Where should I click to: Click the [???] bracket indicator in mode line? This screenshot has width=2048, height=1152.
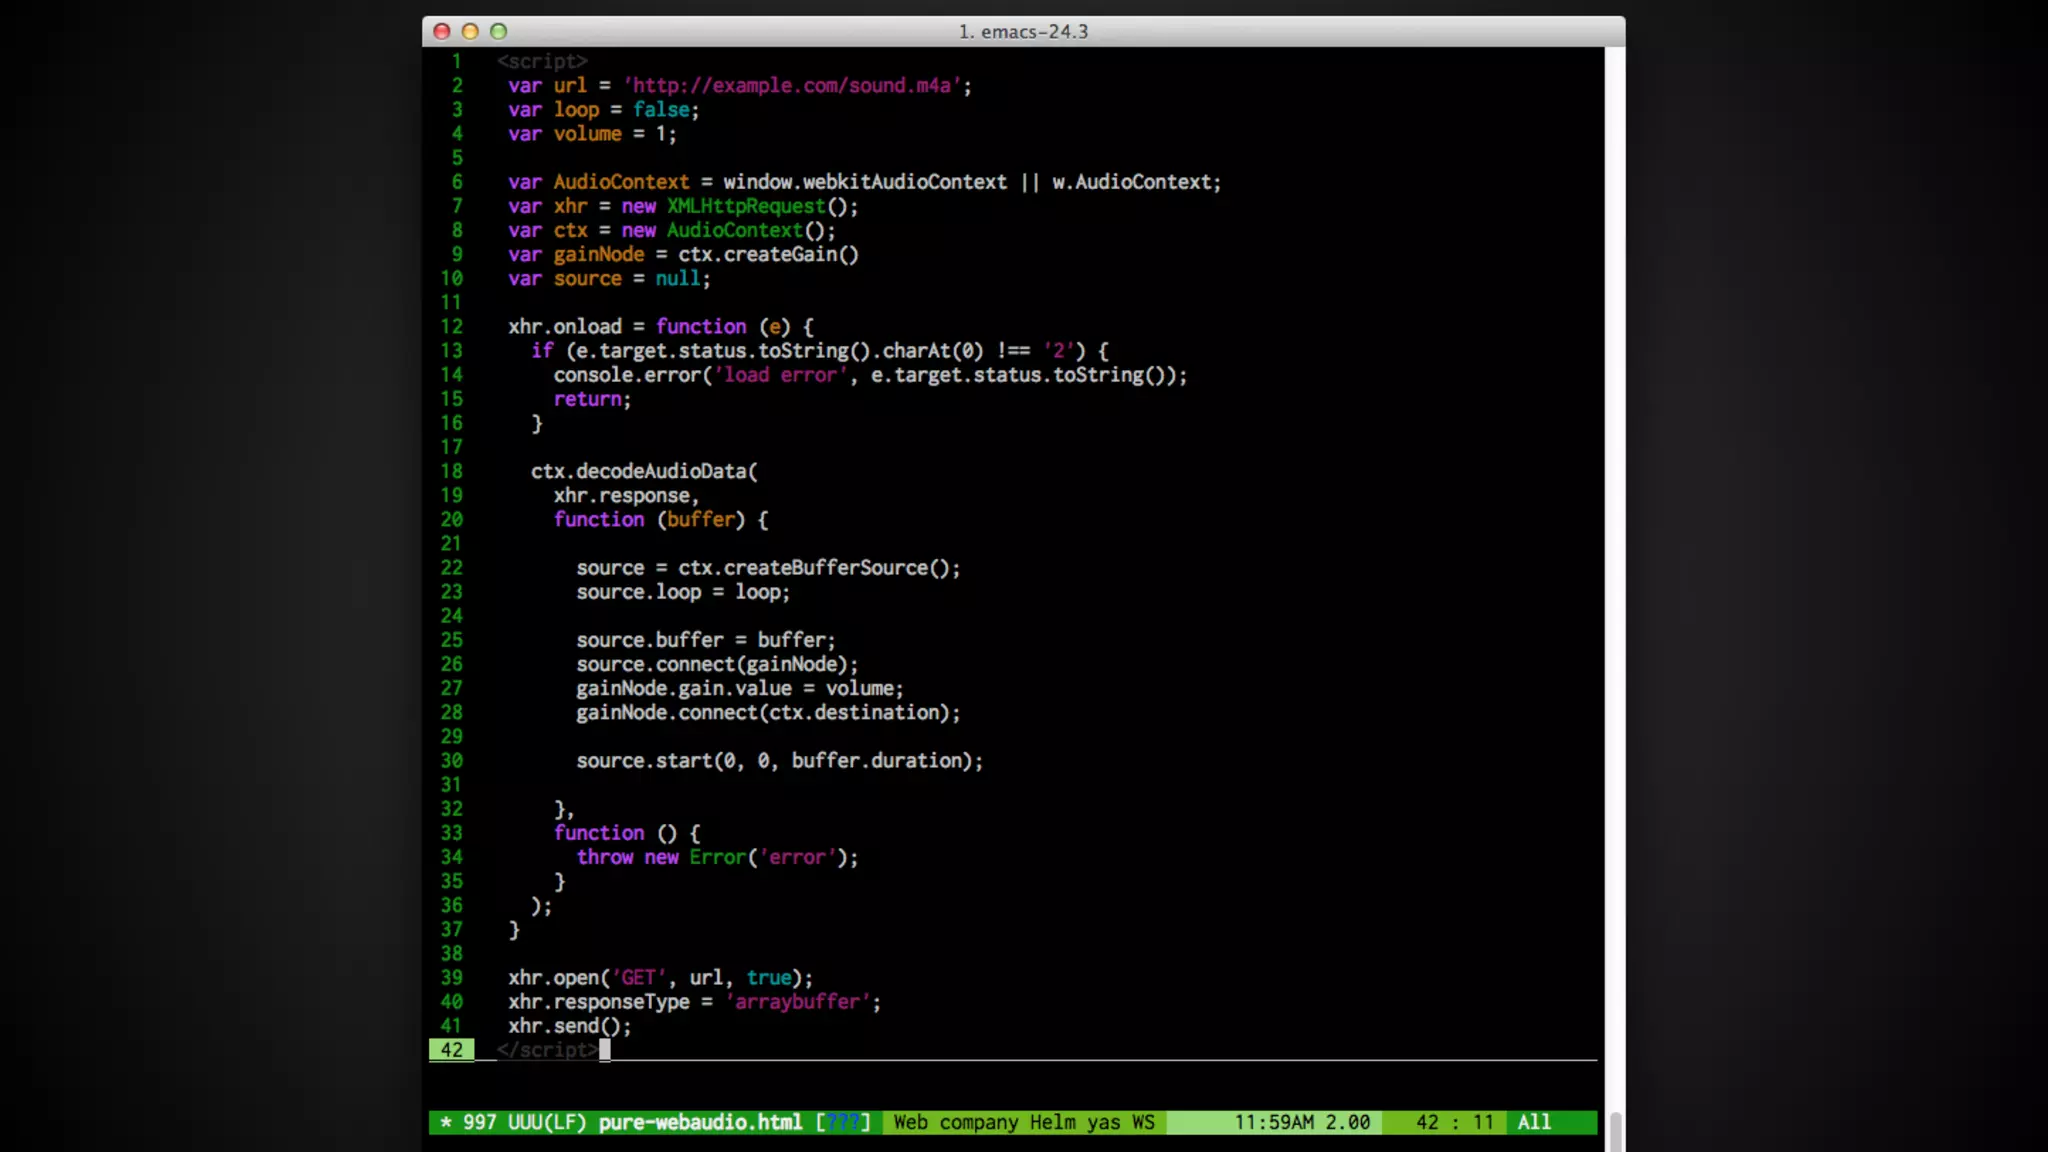point(843,1122)
